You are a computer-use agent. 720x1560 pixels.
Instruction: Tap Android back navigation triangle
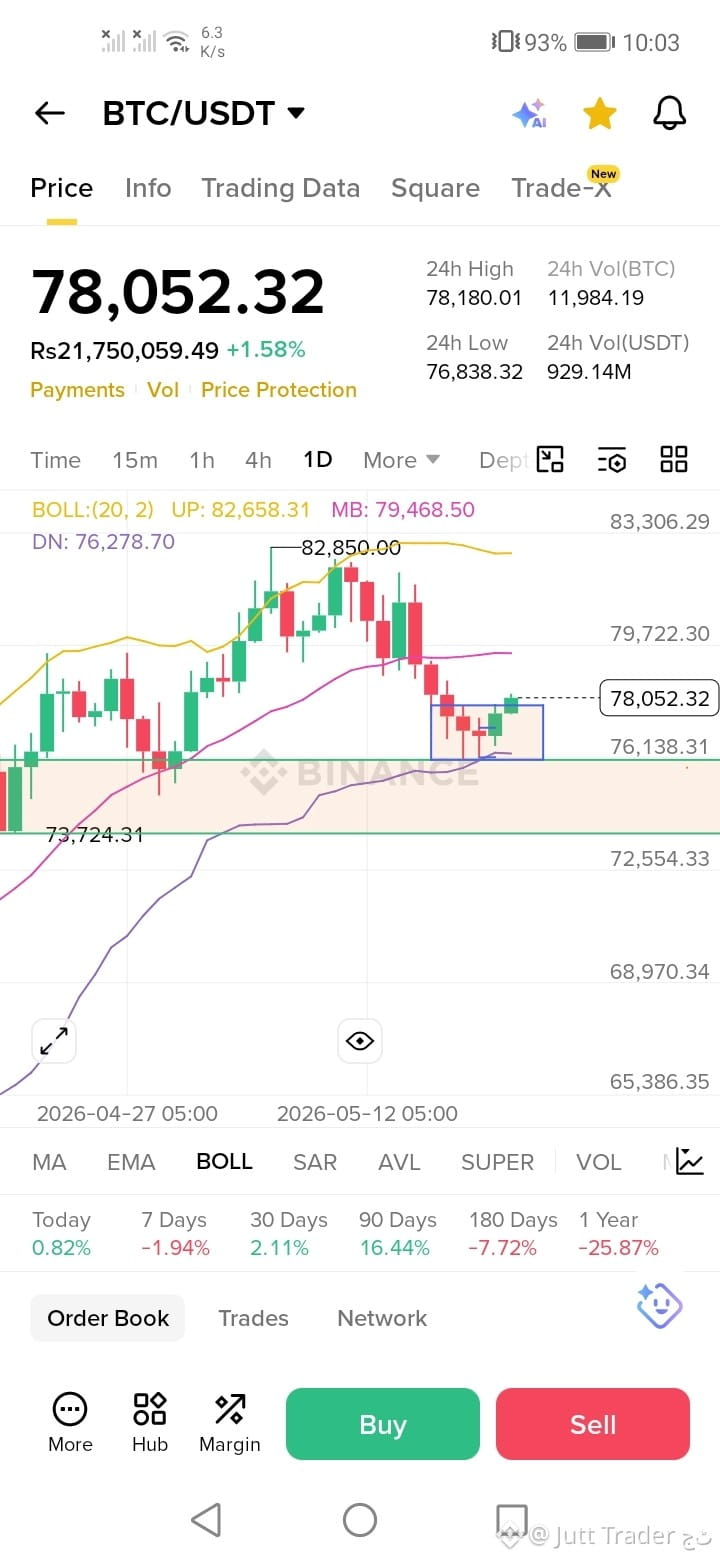[206, 1520]
